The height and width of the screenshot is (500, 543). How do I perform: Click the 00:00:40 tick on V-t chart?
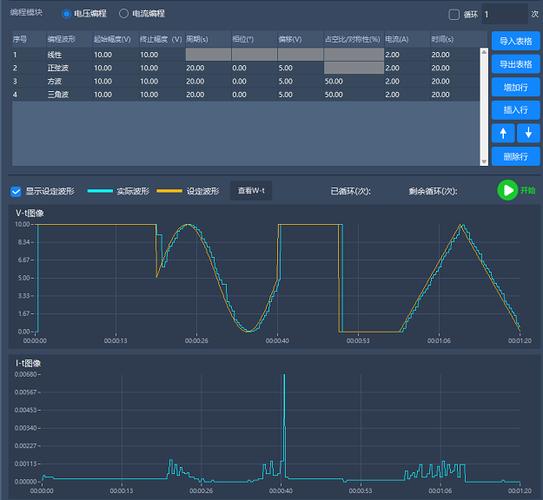tap(277, 341)
